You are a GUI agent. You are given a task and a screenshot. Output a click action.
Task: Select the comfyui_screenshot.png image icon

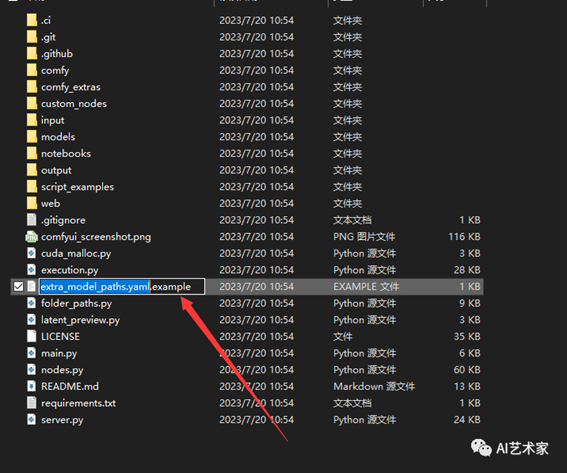point(31,236)
